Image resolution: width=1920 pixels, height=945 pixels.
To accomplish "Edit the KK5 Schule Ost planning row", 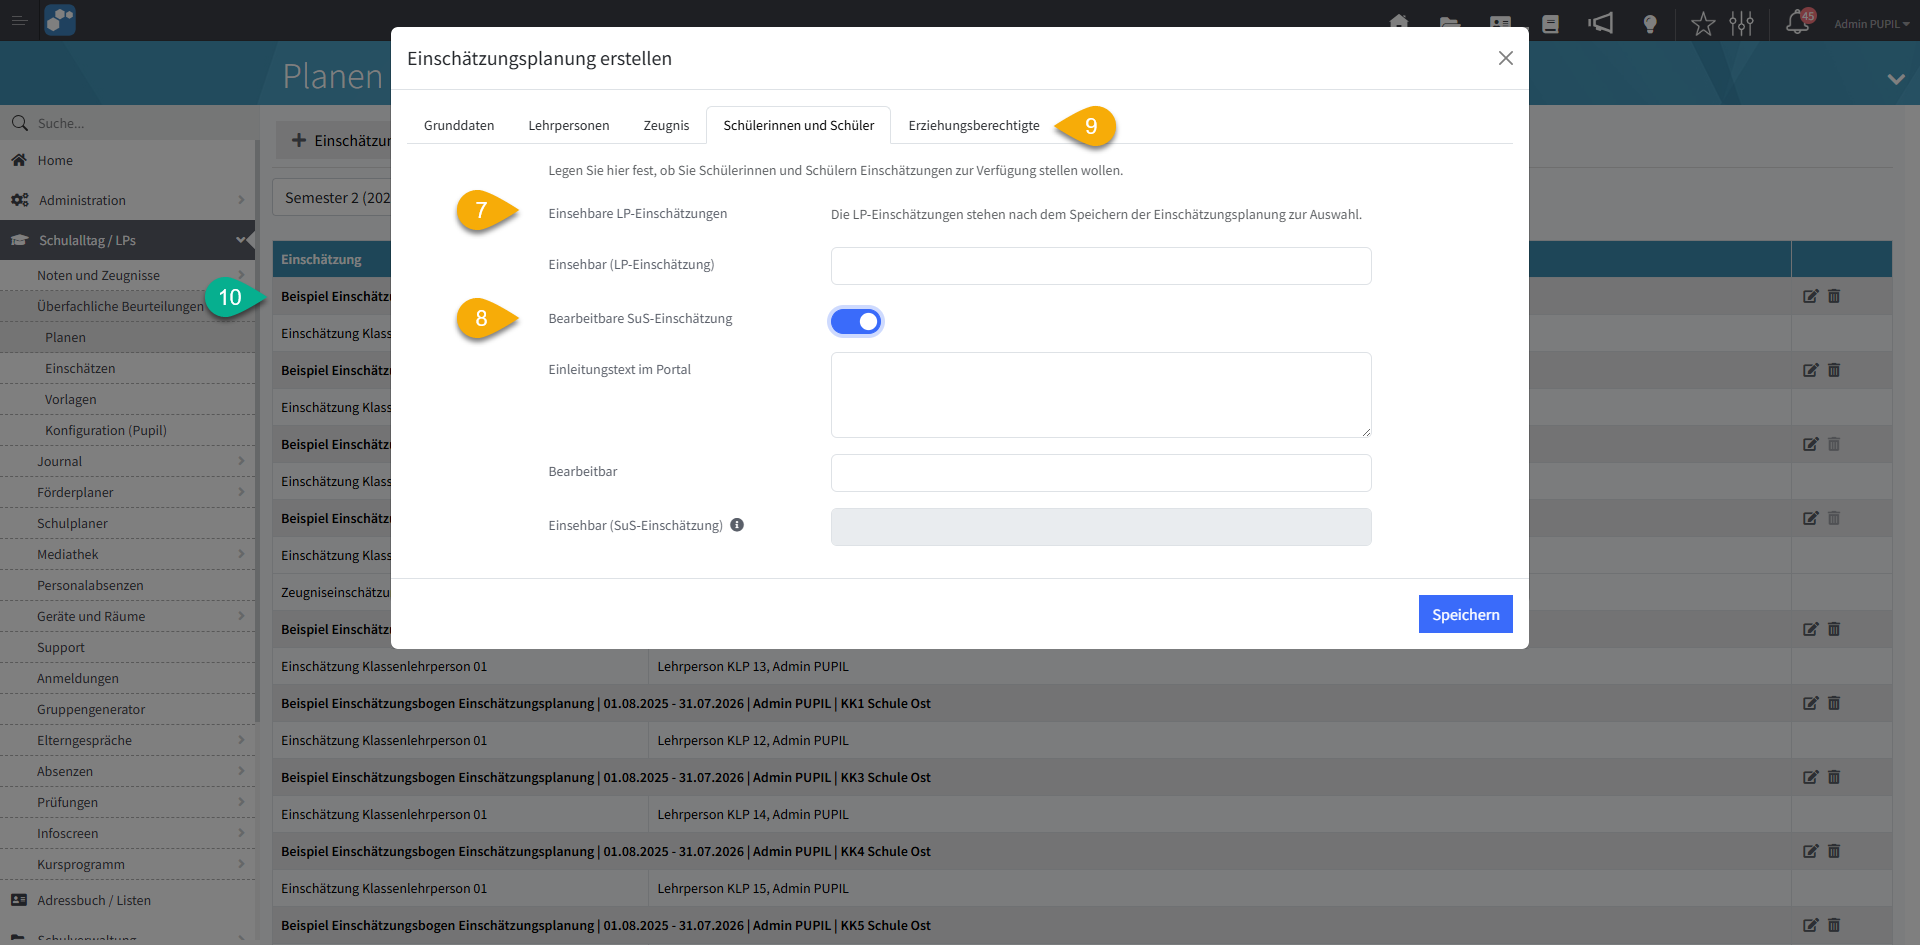I will click(x=1811, y=925).
